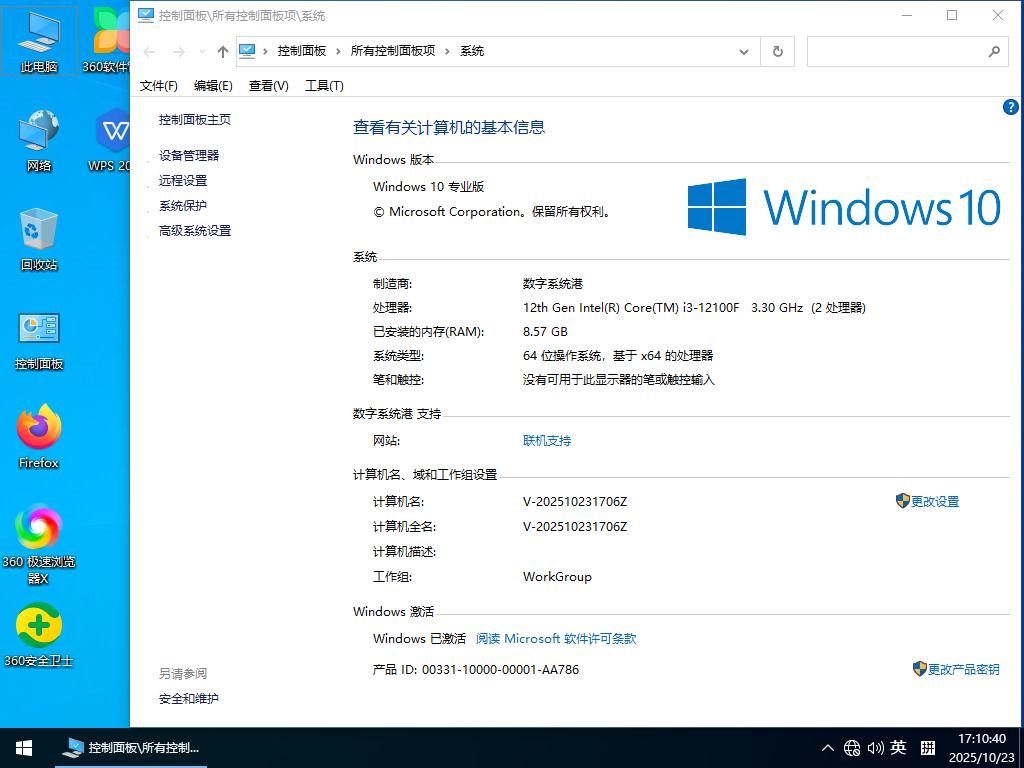1024x768 pixels.
Task: Click the refresh icon beside the address bar
Action: [x=777, y=51]
